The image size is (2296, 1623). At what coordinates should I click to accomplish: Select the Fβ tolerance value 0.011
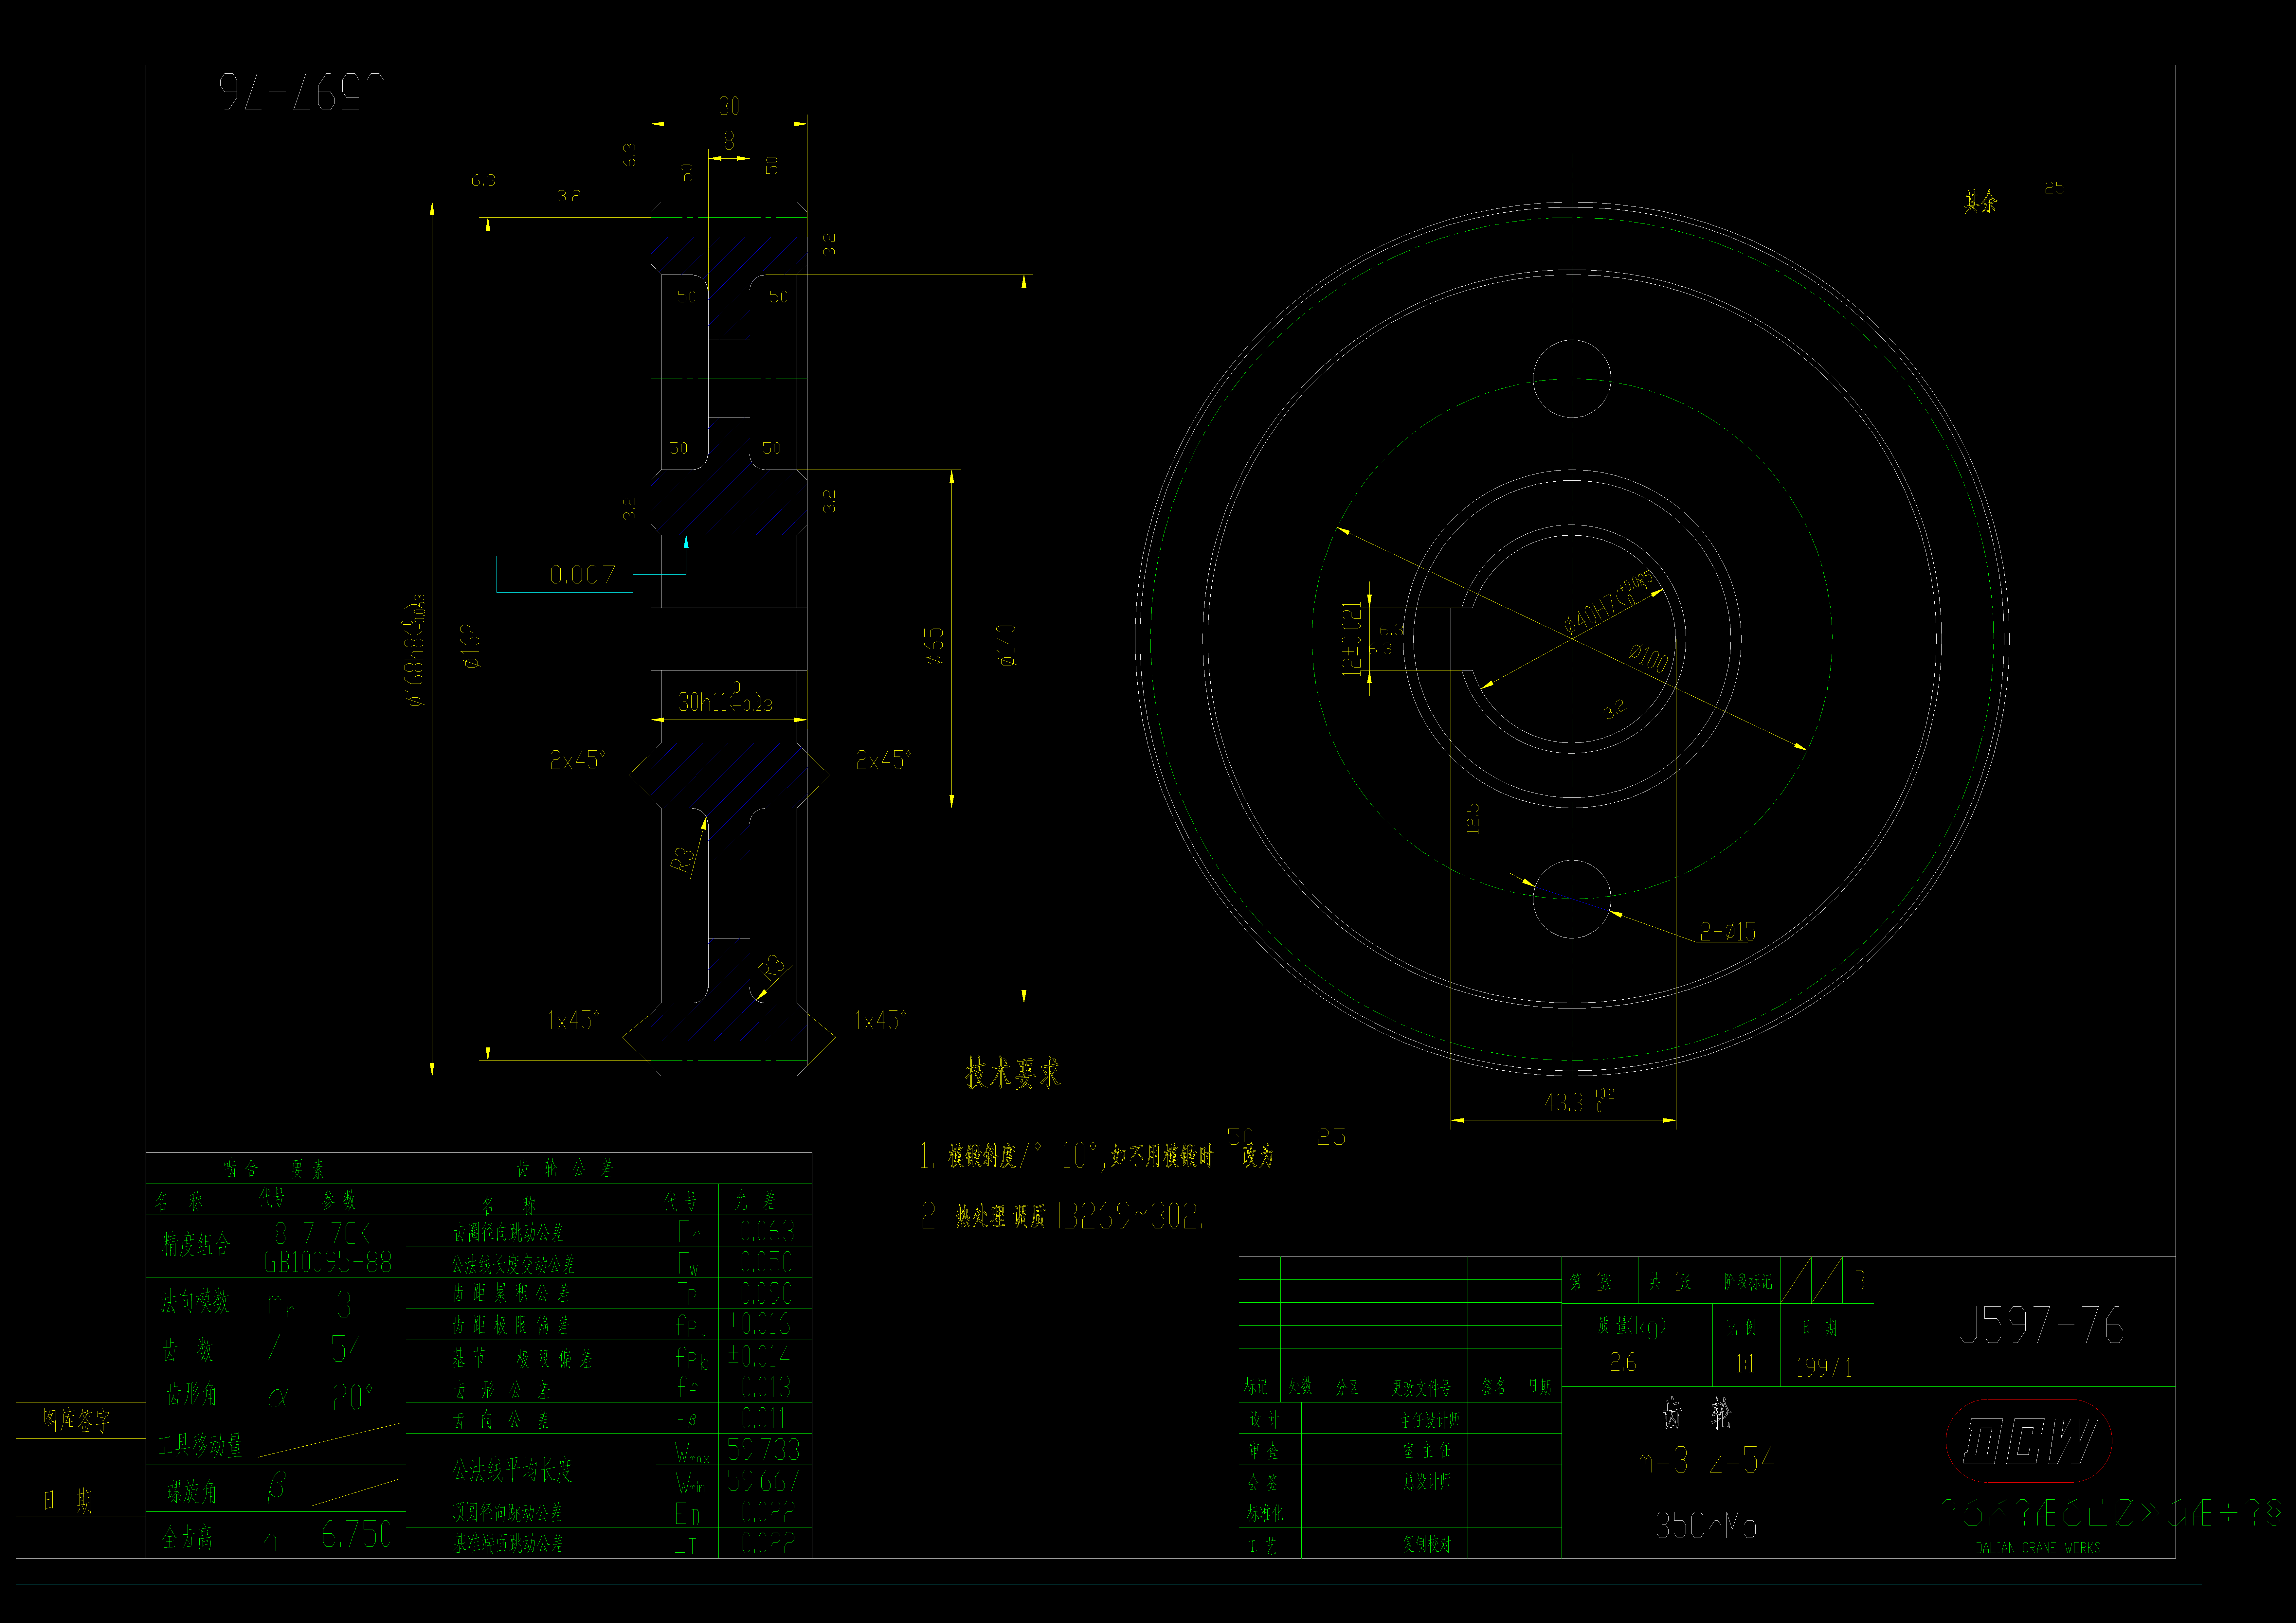coord(764,1418)
